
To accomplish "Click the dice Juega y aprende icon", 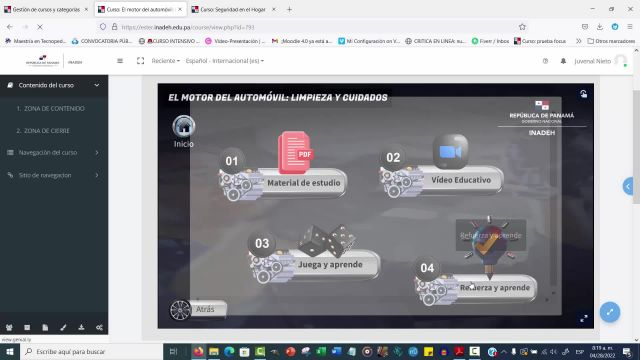I will click(x=327, y=241).
